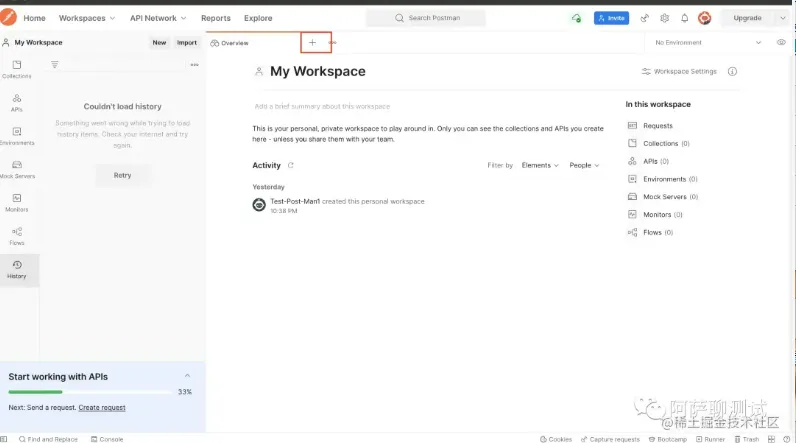Open Console in status bar

click(107, 439)
